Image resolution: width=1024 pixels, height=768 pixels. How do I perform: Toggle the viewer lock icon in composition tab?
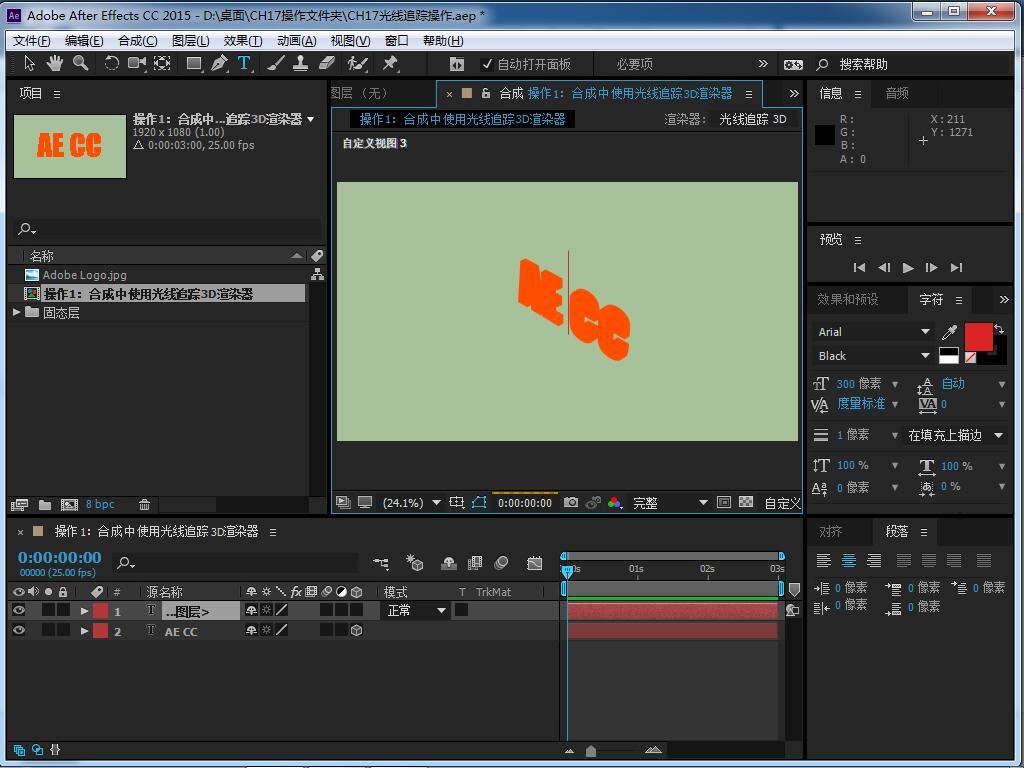pyautogui.click(x=486, y=93)
